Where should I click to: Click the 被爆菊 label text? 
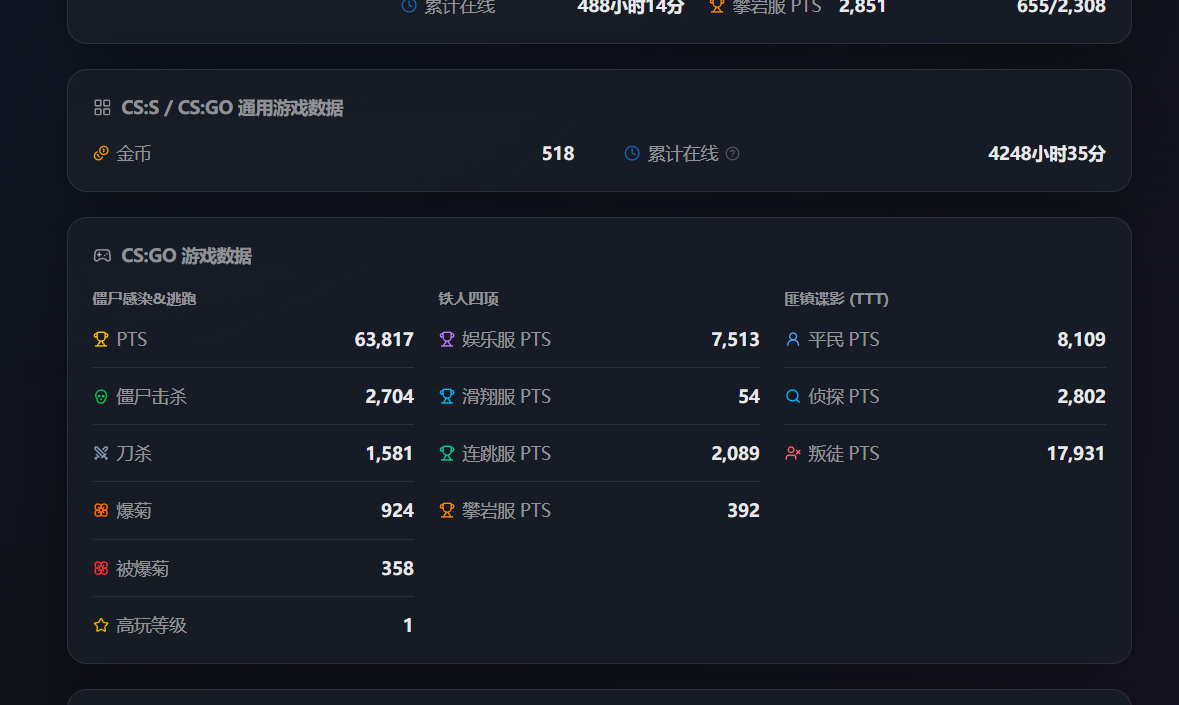click(143, 568)
